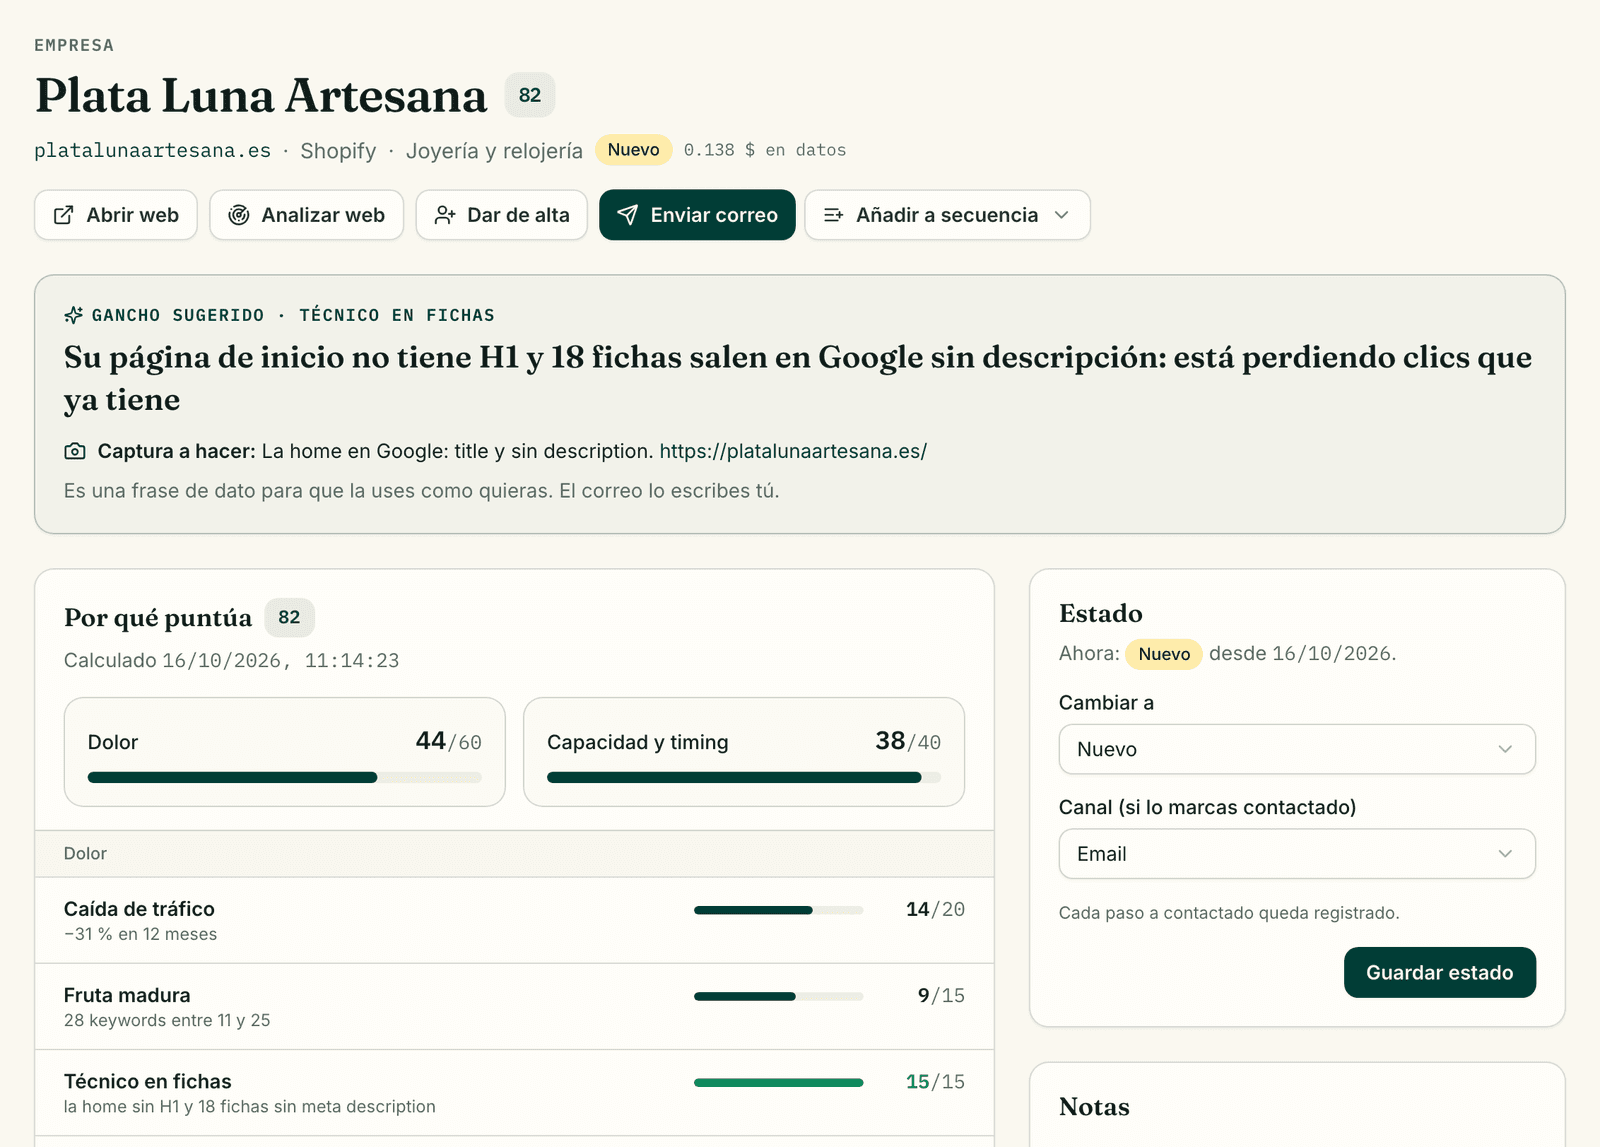This screenshot has height=1147, width=1600.
Task: Click the 14/20 score value
Action: [935, 910]
